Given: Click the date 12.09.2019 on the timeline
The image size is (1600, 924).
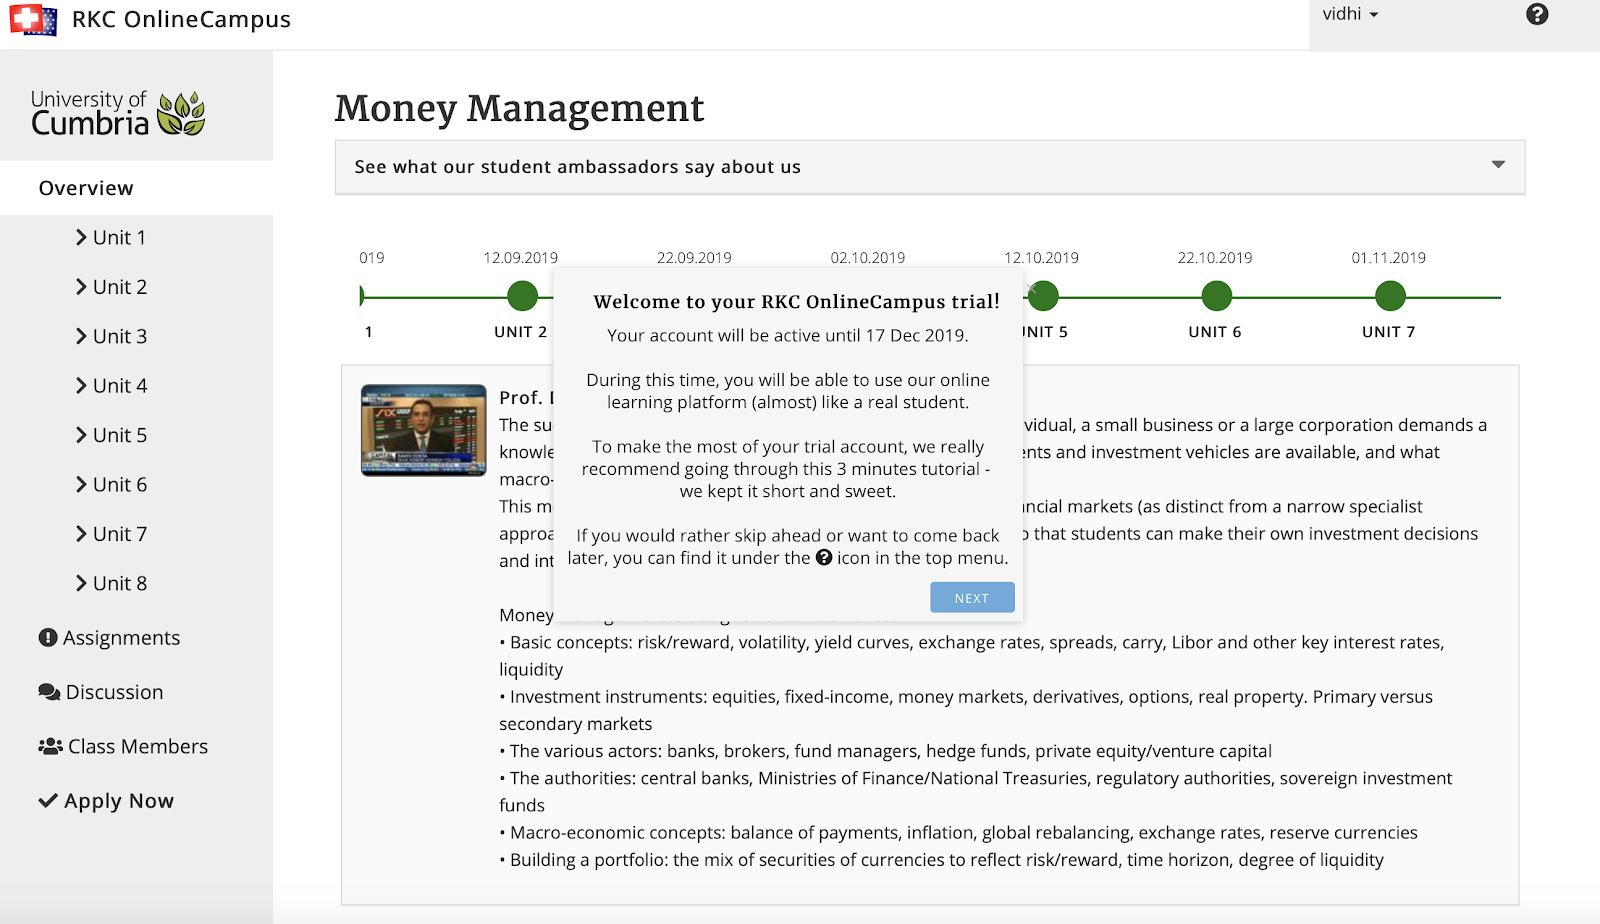Looking at the screenshot, I should [x=521, y=258].
